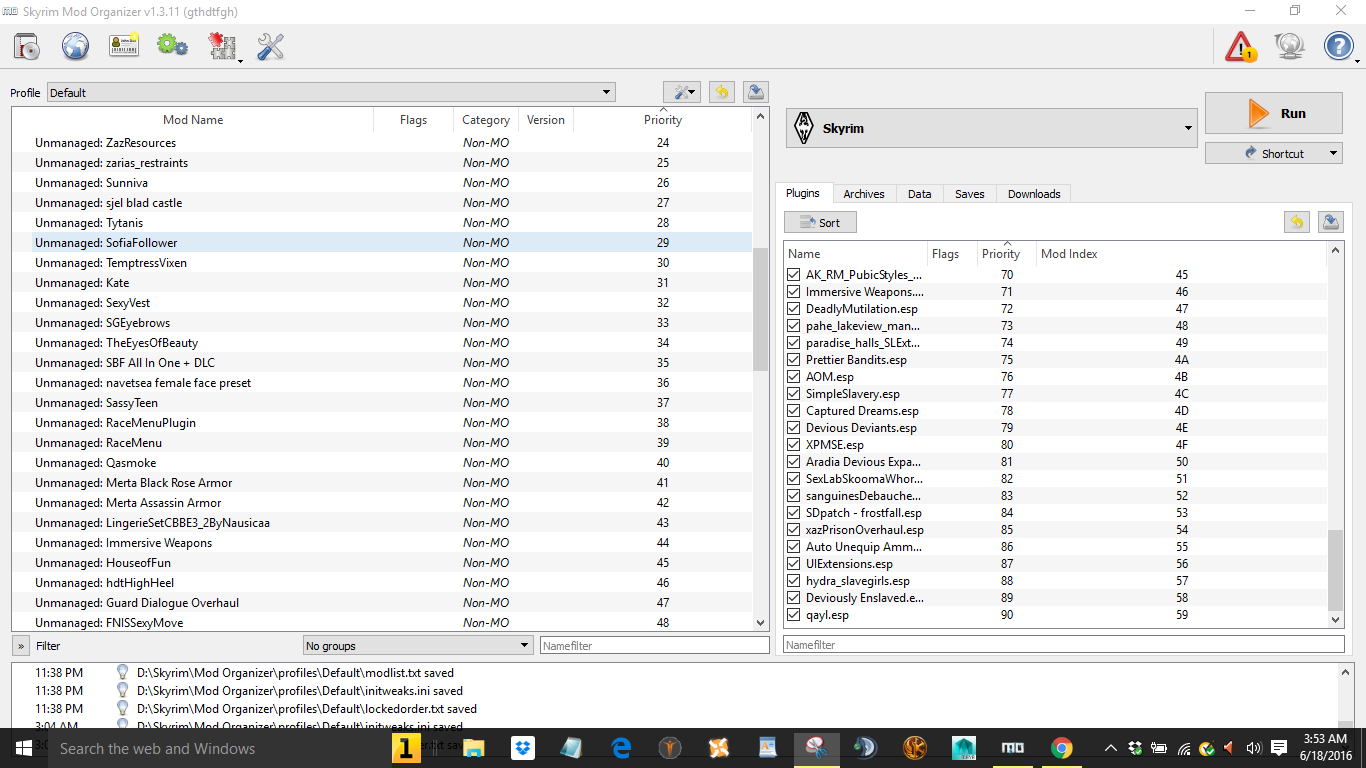Open the No groups dropdown
Screen dimensions: 1366x768
pyautogui.click(x=418, y=646)
